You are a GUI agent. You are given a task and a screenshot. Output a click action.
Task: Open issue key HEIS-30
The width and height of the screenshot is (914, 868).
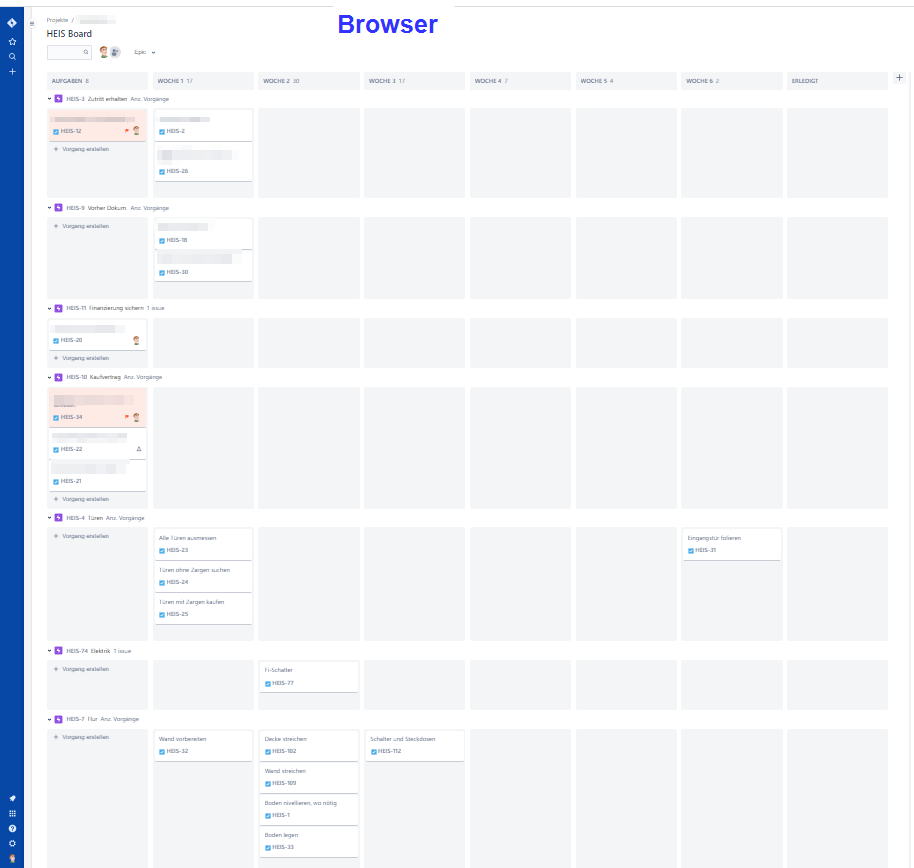[x=177, y=272]
